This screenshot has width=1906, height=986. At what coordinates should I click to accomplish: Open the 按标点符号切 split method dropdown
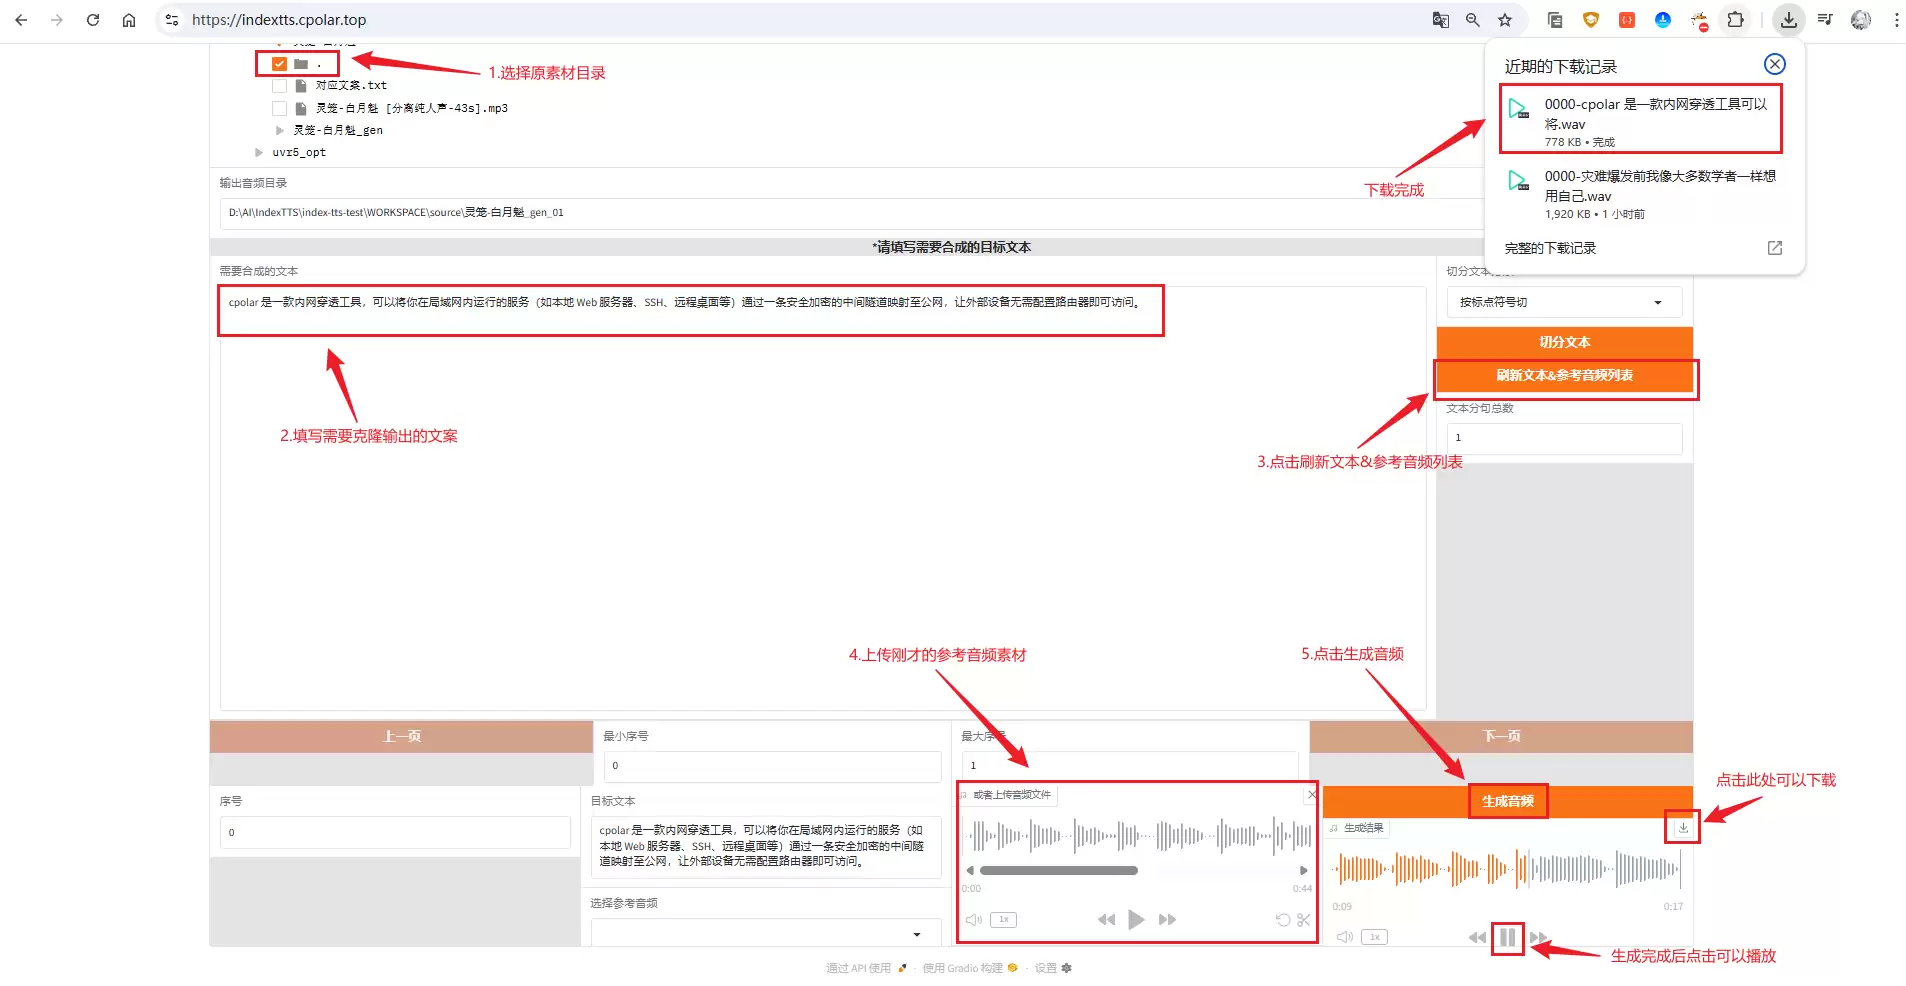(1564, 302)
